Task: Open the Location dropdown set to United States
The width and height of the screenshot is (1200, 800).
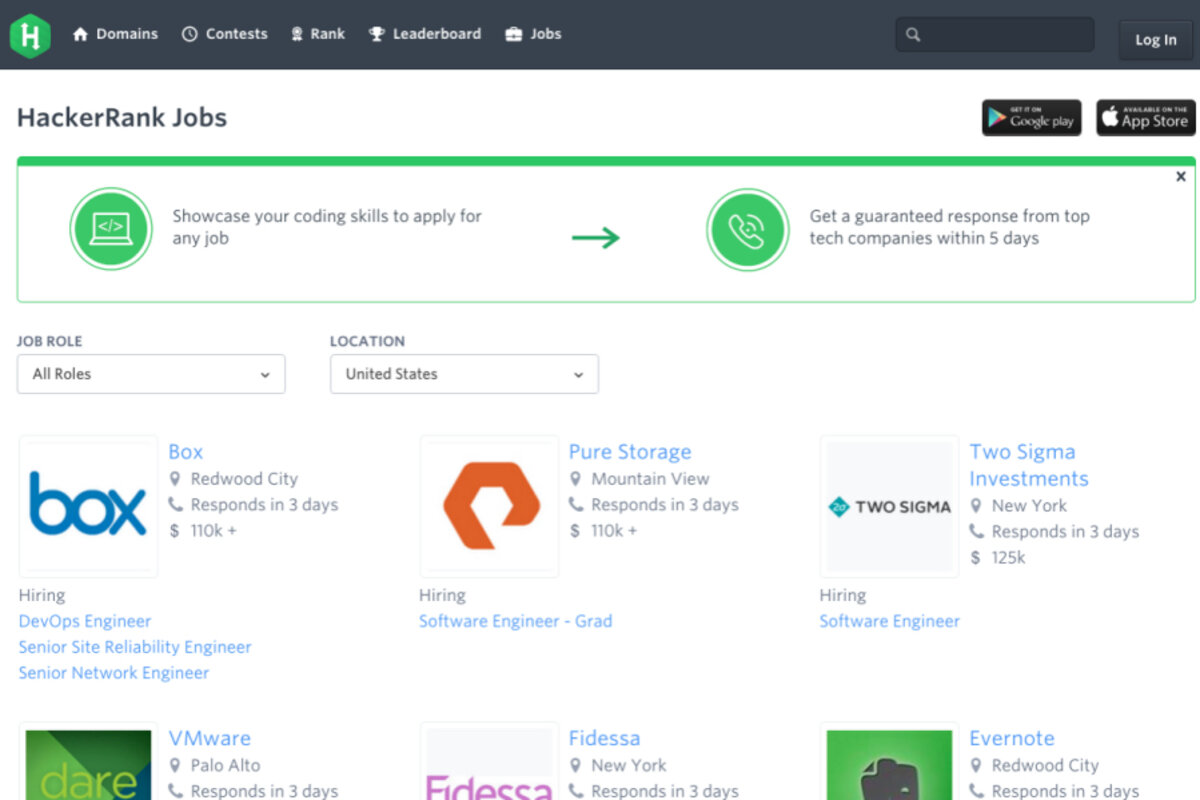Action: coord(464,374)
